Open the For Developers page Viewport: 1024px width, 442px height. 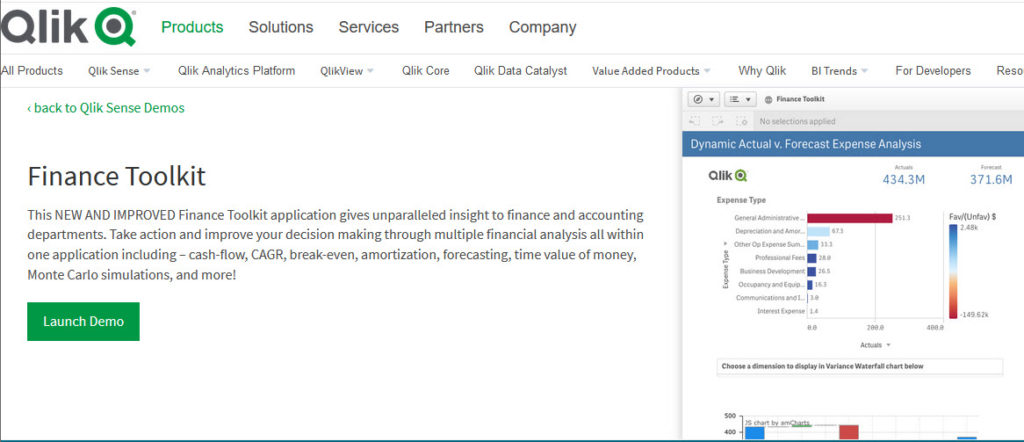933,71
